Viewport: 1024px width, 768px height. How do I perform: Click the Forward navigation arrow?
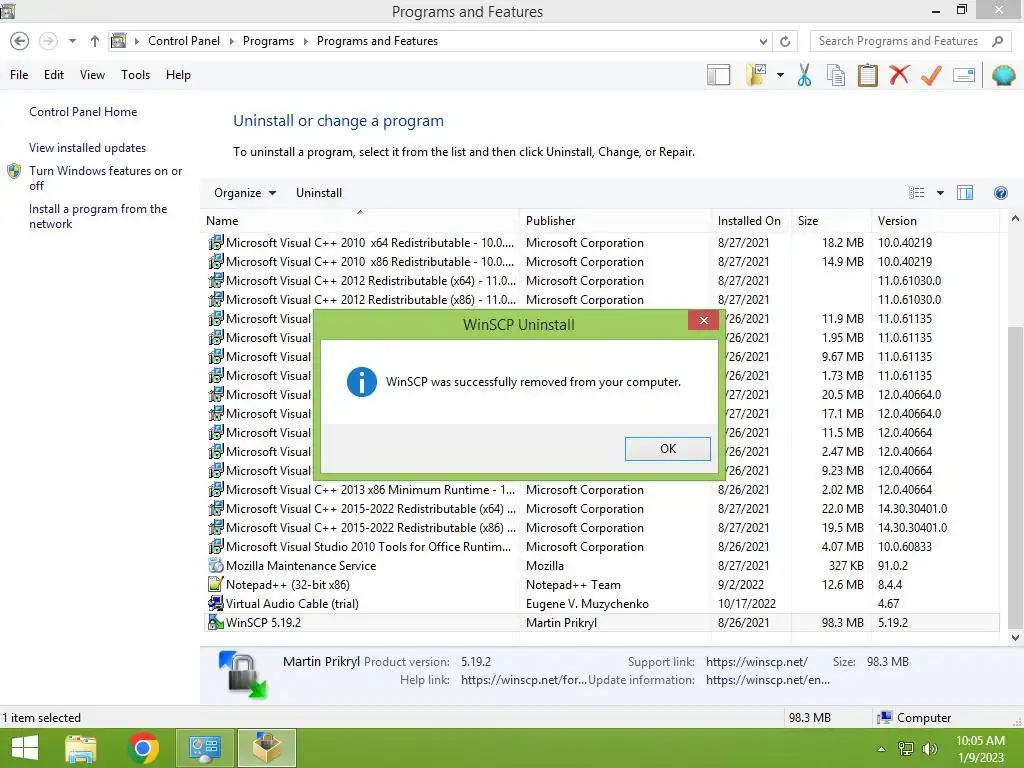coord(48,41)
